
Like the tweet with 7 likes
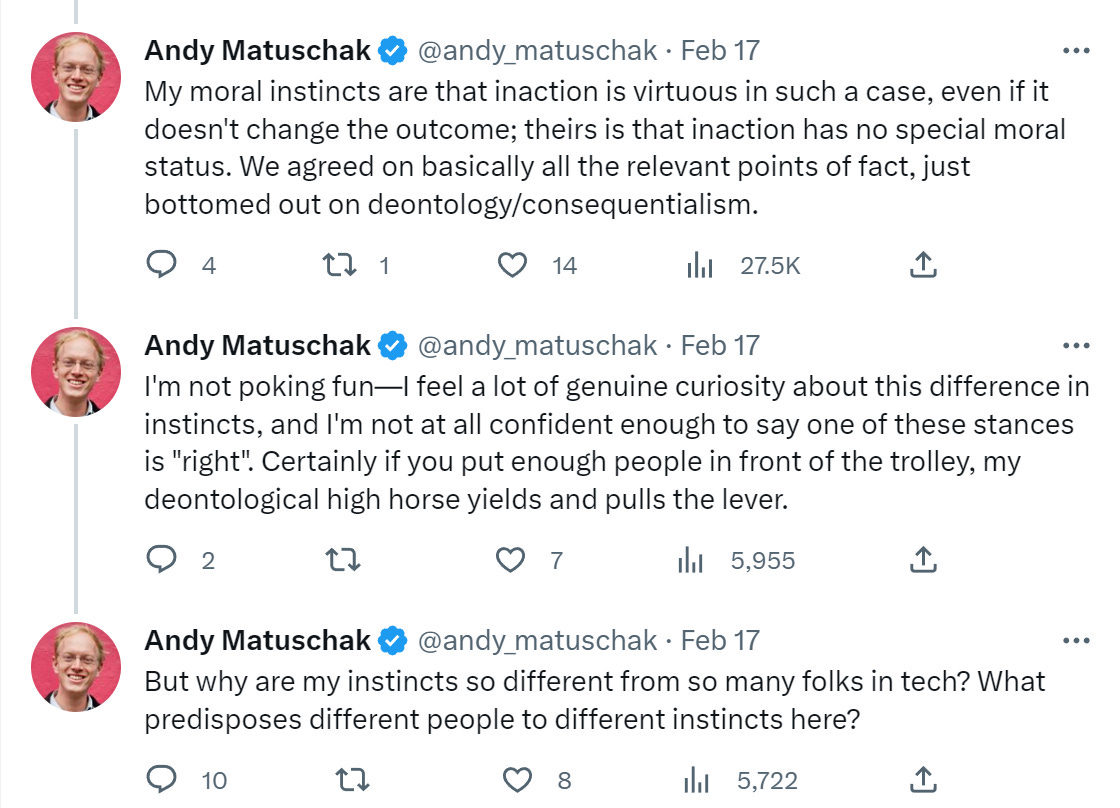(x=512, y=560)
